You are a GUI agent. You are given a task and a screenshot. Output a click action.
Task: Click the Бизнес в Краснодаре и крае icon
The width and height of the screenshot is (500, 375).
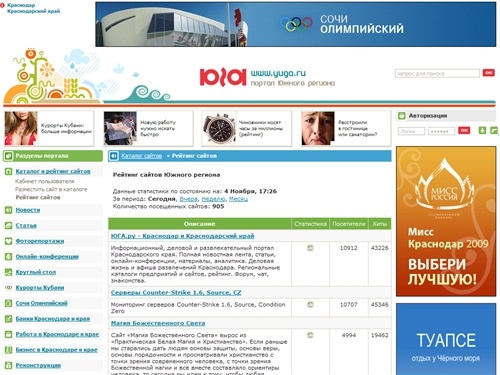click(x=8, y=350)
